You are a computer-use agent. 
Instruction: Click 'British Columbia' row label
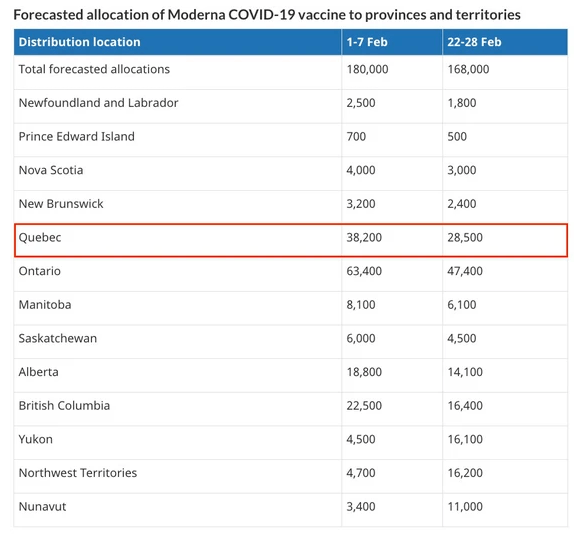click(x=64, y=406)
